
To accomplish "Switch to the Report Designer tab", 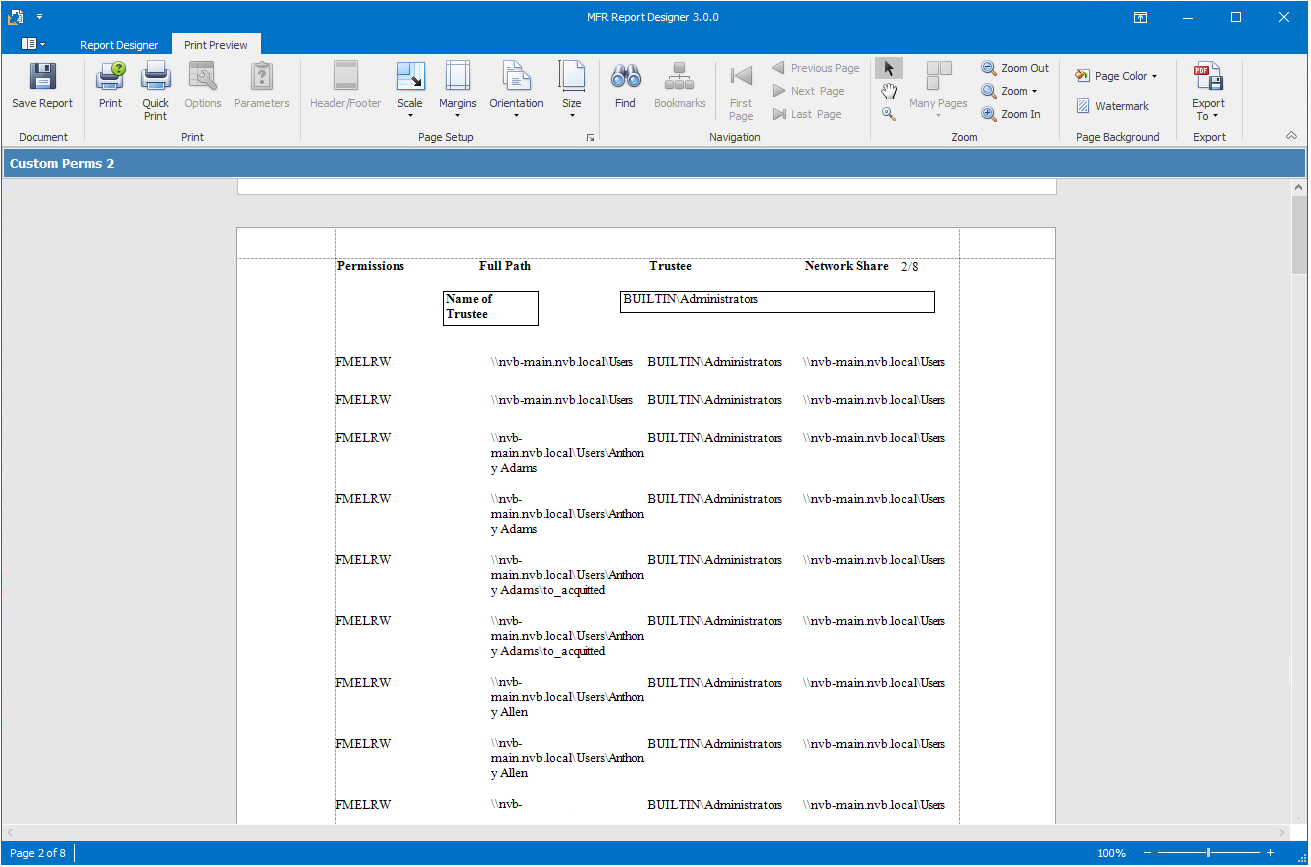I will [x=118, y=44].
